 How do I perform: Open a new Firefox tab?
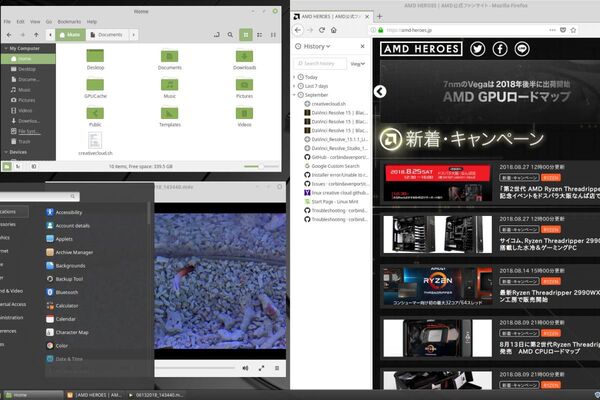(380, 16)
